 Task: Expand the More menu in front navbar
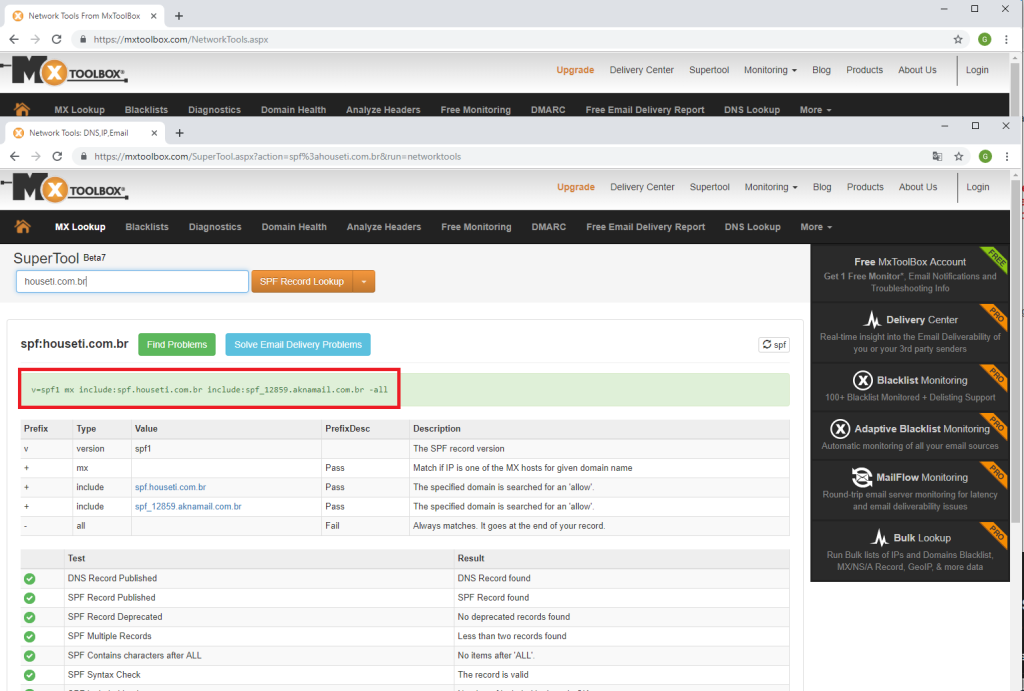point(816,227)
